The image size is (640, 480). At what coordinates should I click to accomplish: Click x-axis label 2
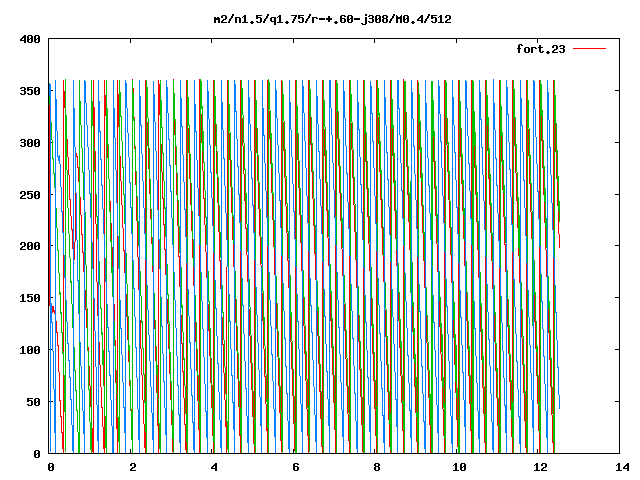tap(133, 467)
